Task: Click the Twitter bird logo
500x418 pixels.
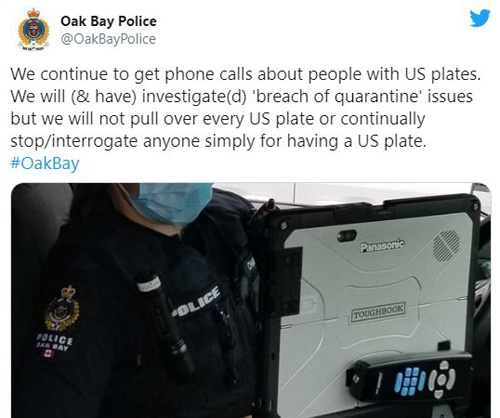Action: [480, 18]
